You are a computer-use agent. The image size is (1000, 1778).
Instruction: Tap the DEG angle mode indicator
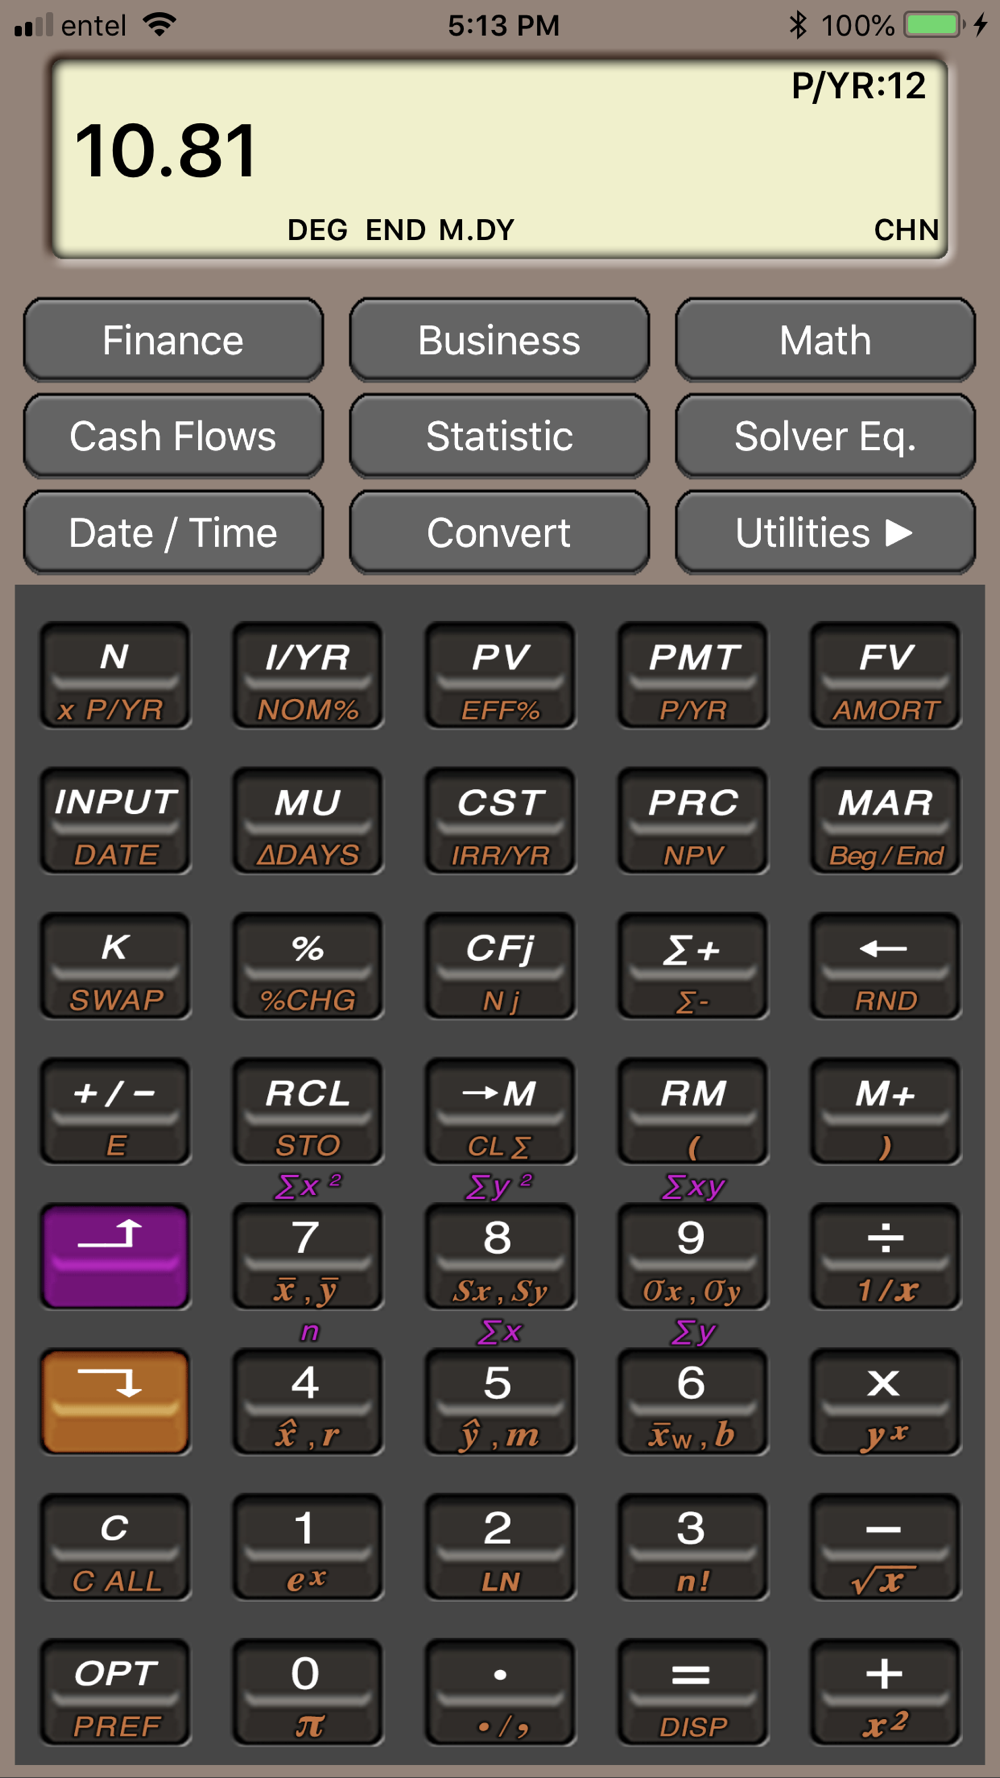[x=317, y=230]
